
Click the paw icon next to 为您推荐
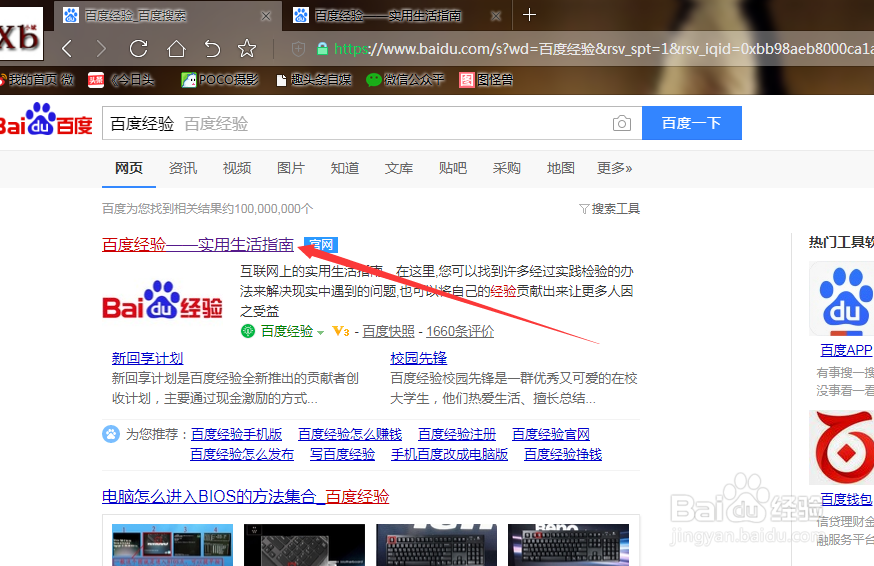(111, 434)
